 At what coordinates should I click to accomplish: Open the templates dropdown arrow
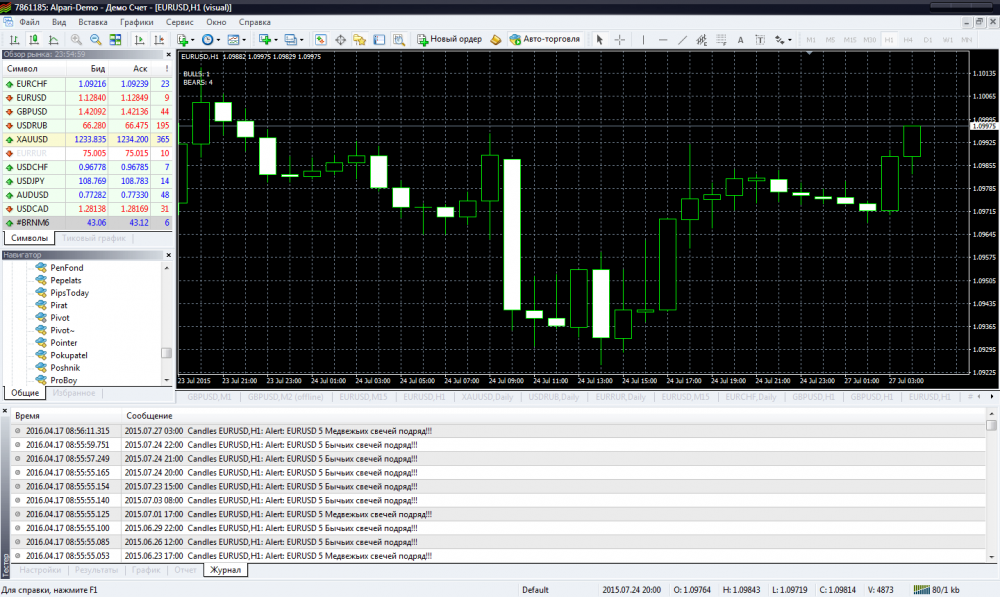coord(245,39)
